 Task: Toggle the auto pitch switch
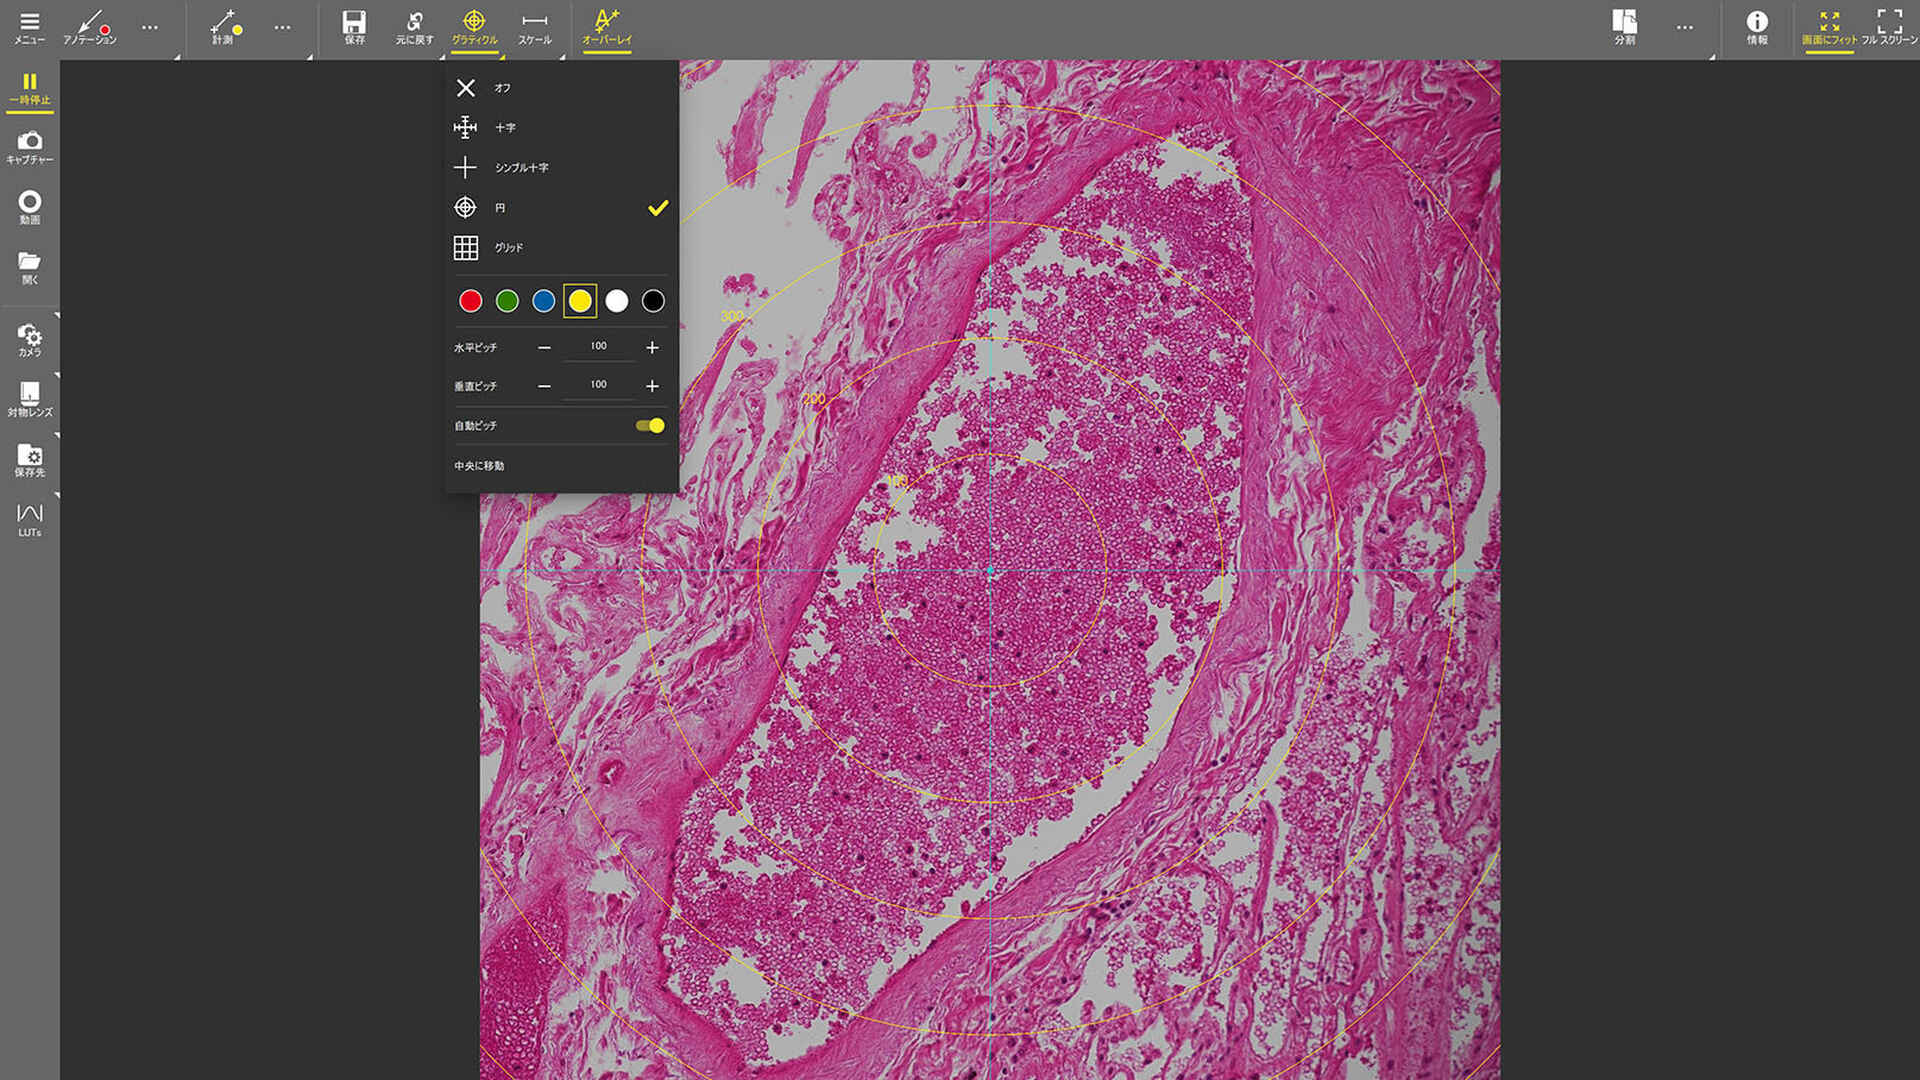(650, 426)
